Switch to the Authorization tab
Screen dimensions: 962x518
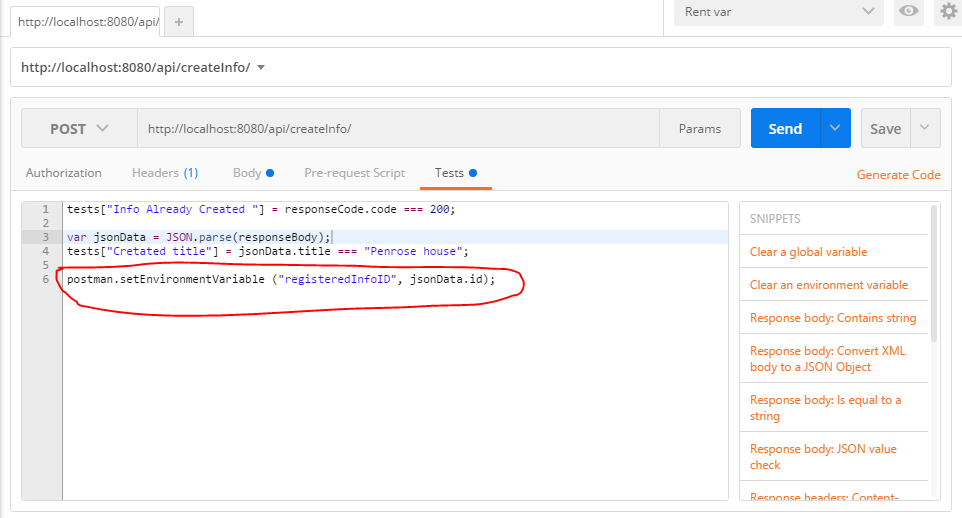click(x=64, y=173)
